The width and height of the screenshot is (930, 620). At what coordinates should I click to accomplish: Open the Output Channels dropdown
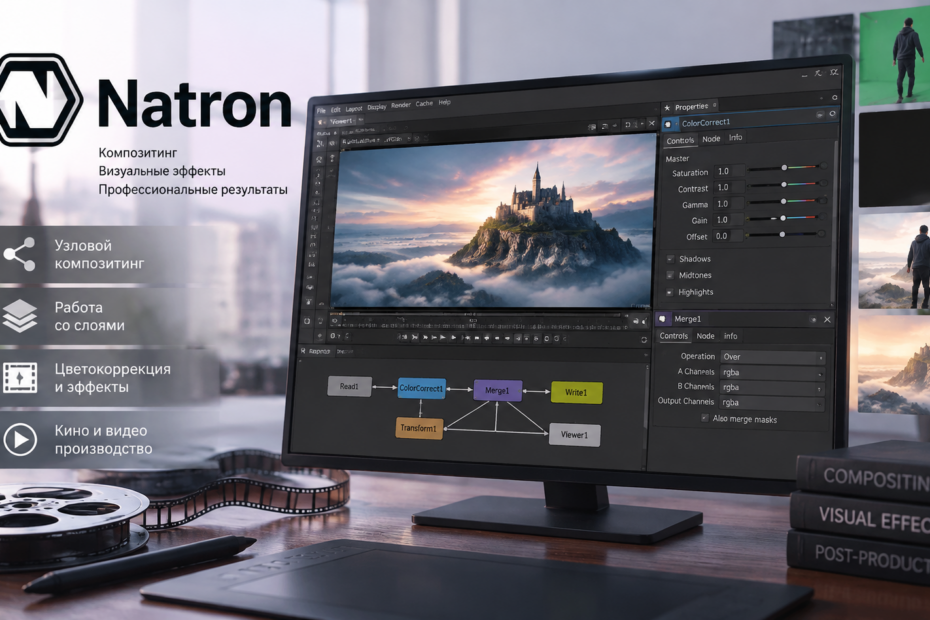tap(772, 403)
